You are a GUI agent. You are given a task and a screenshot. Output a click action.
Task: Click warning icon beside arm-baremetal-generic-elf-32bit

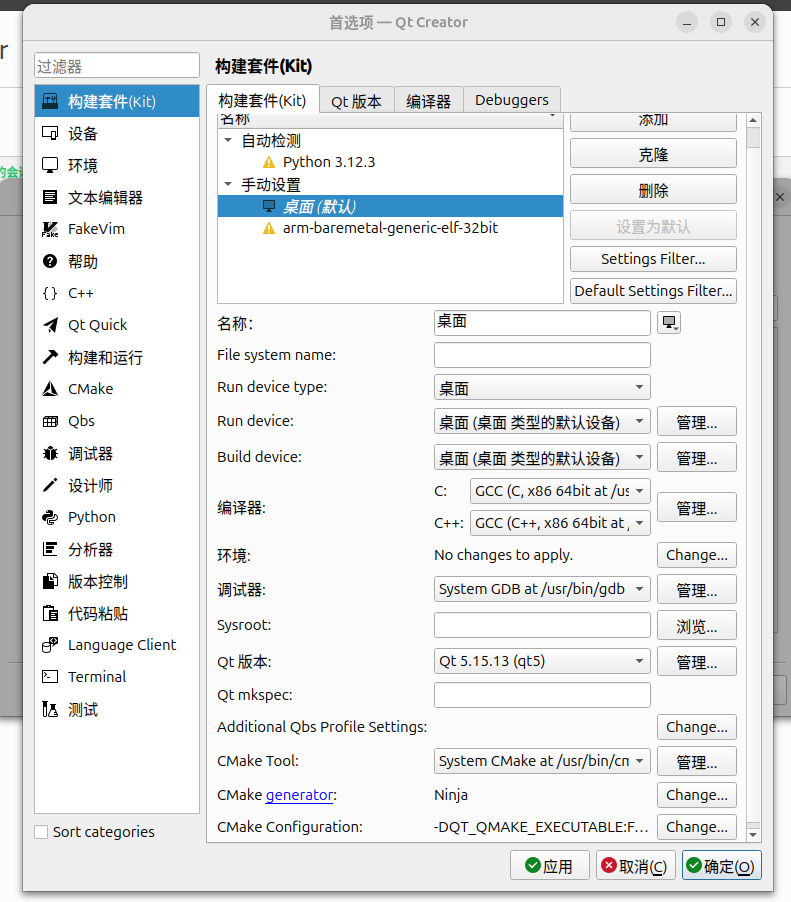point(269,229)
